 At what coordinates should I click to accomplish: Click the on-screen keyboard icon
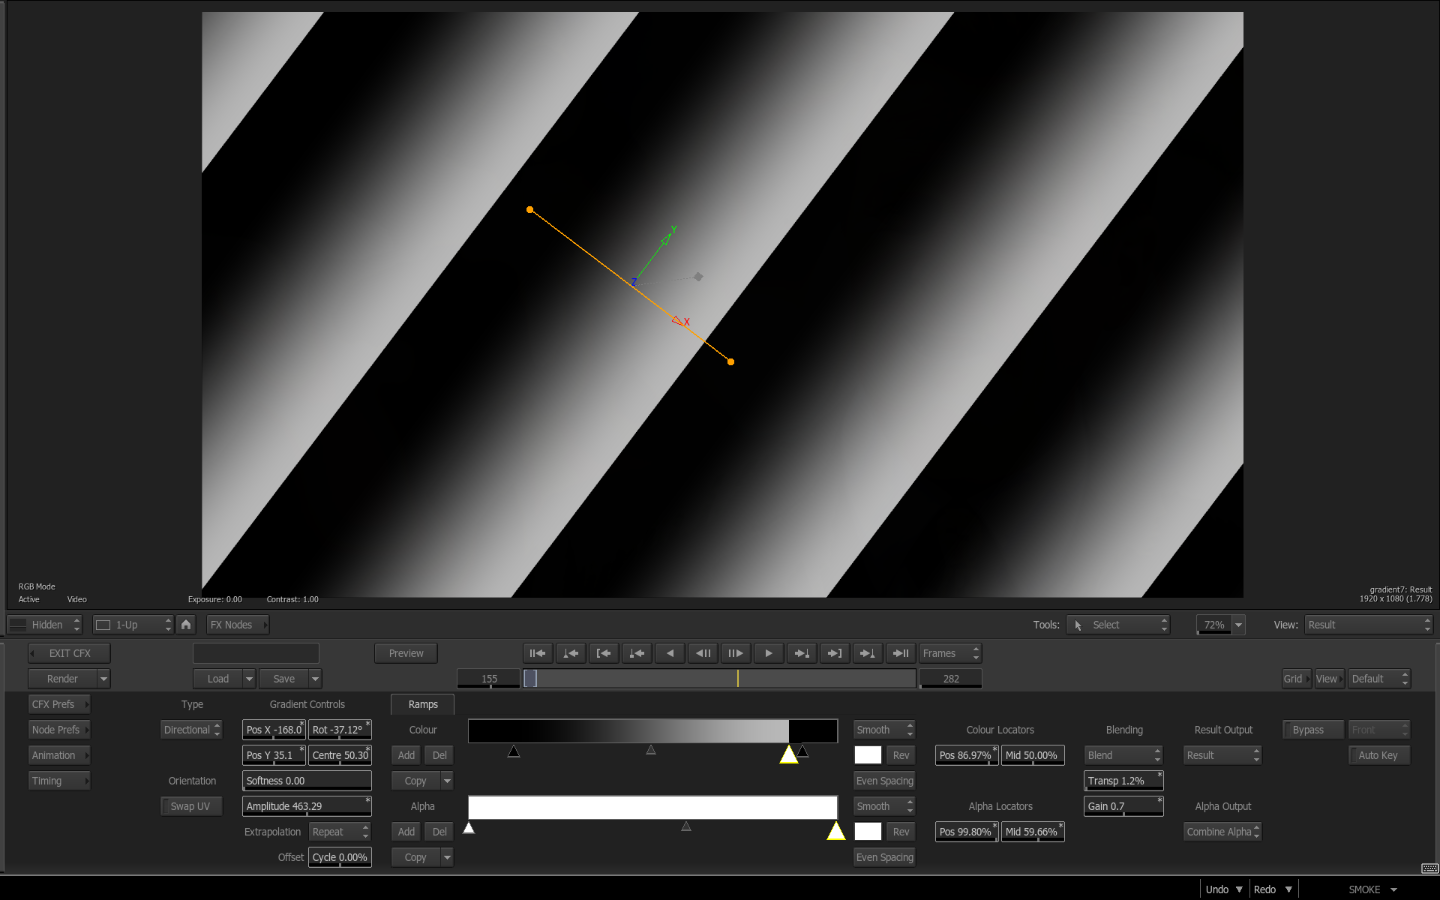pyautogui.click(x=1429, y=868)
